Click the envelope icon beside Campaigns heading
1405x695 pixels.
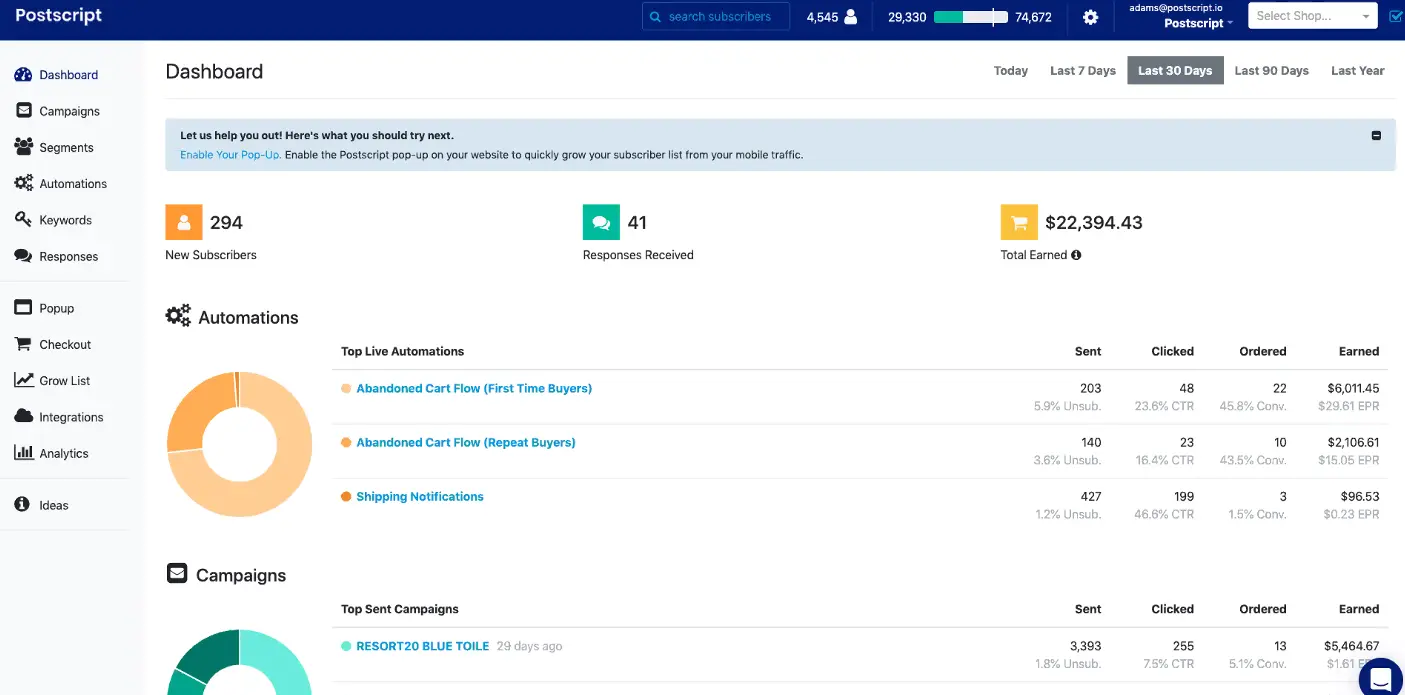click(177, 574)
